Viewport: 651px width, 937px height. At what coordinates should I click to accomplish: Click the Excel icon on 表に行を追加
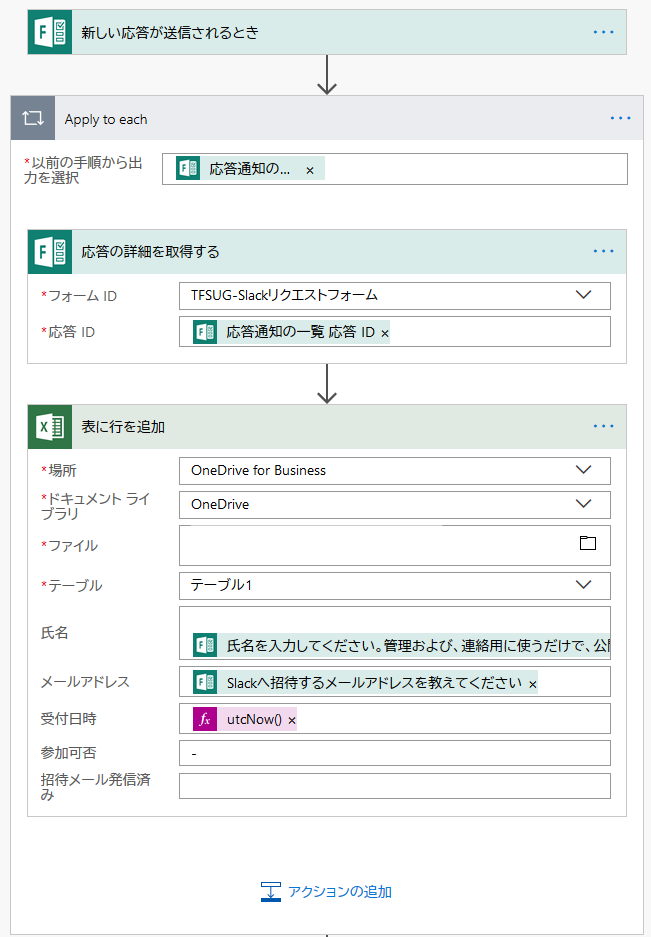pyautogui.click(x=50, y=427)
